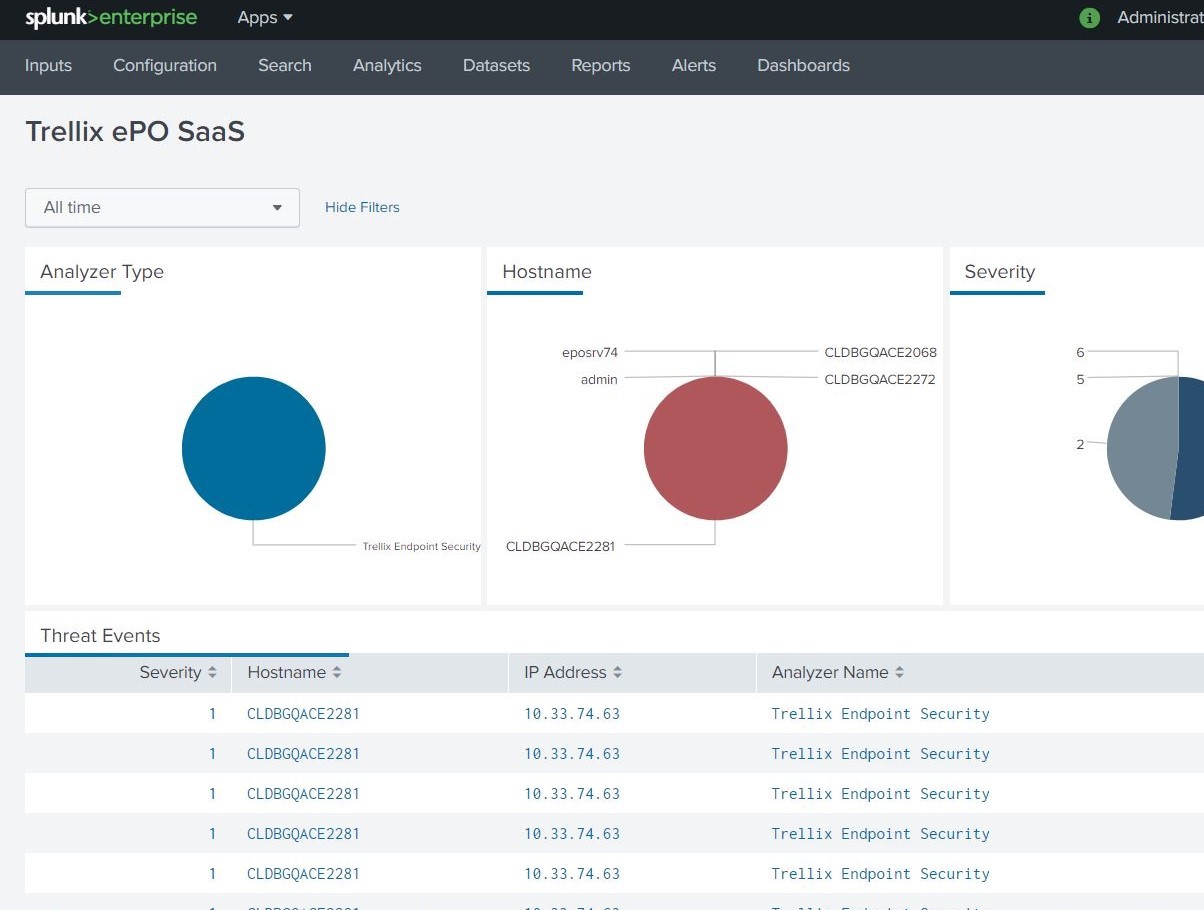Click hostname CLDBGQACE2281 in first table row
The width and height of the screenshot is (1204, 910).
point(303,714)
